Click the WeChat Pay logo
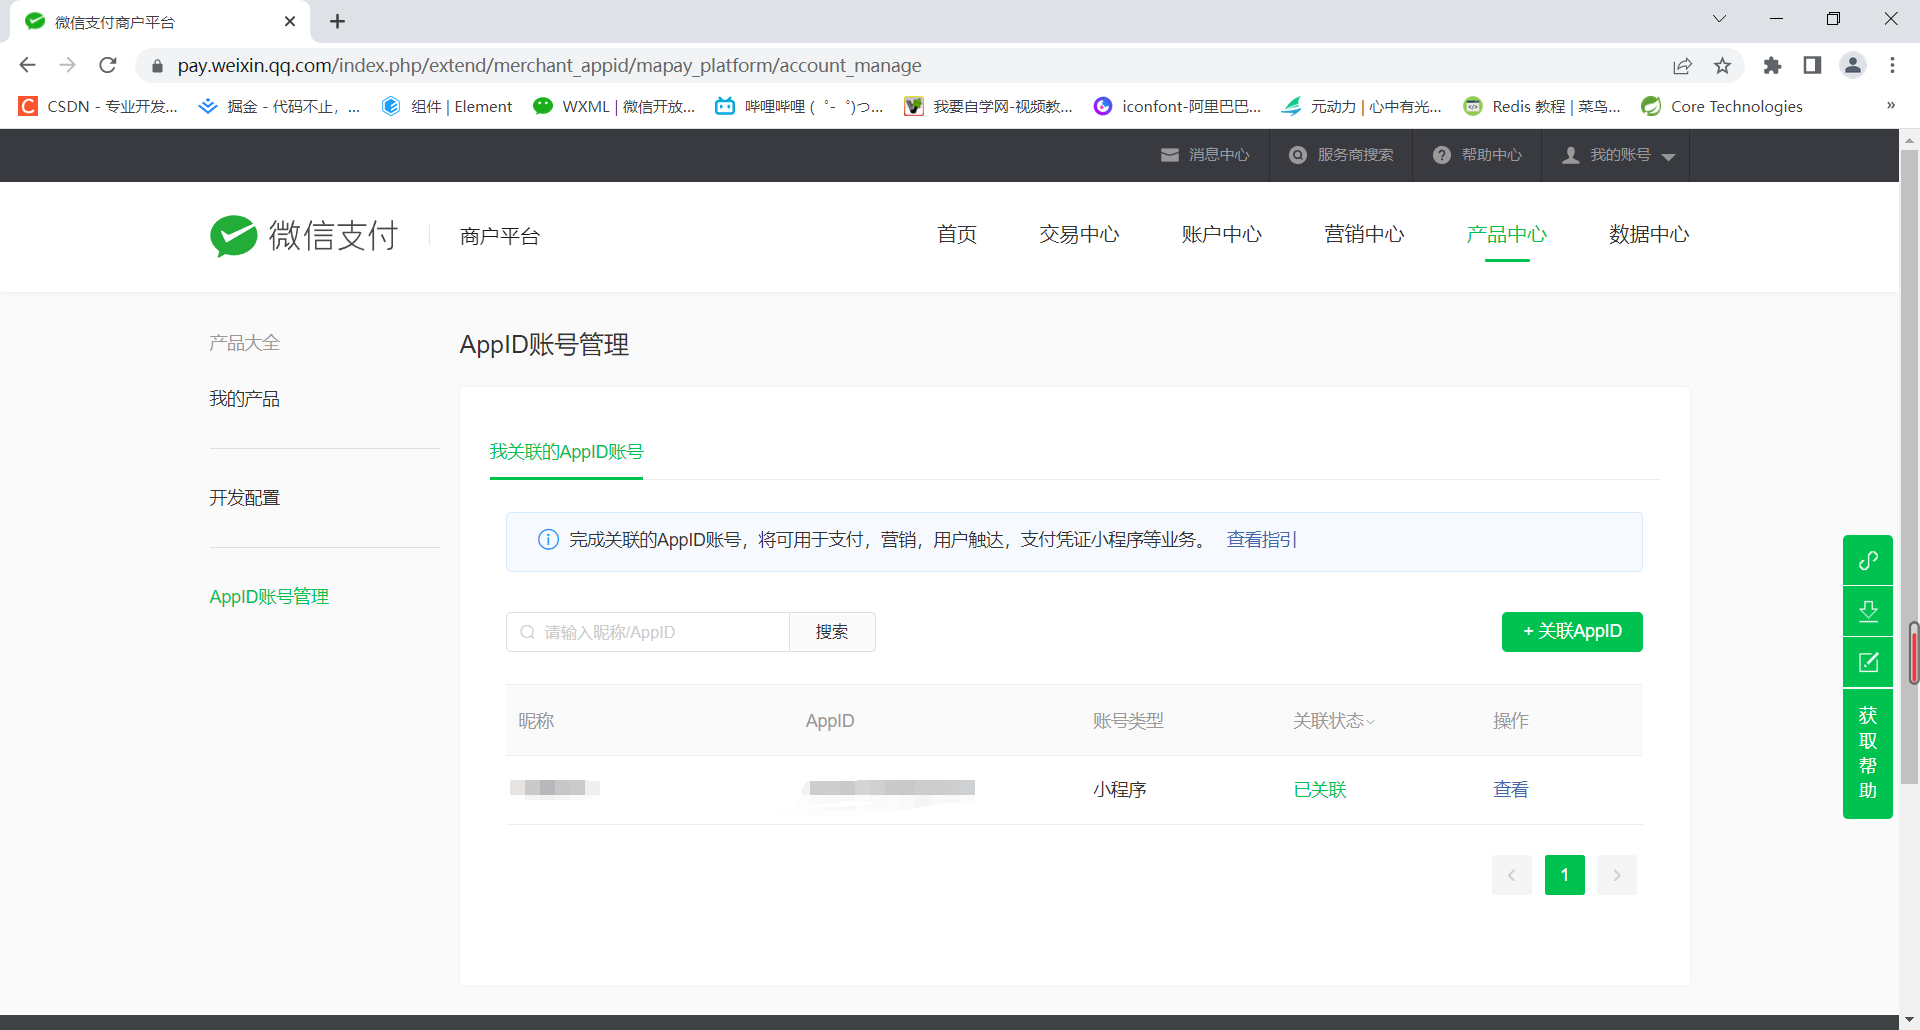 coord(304,236)
